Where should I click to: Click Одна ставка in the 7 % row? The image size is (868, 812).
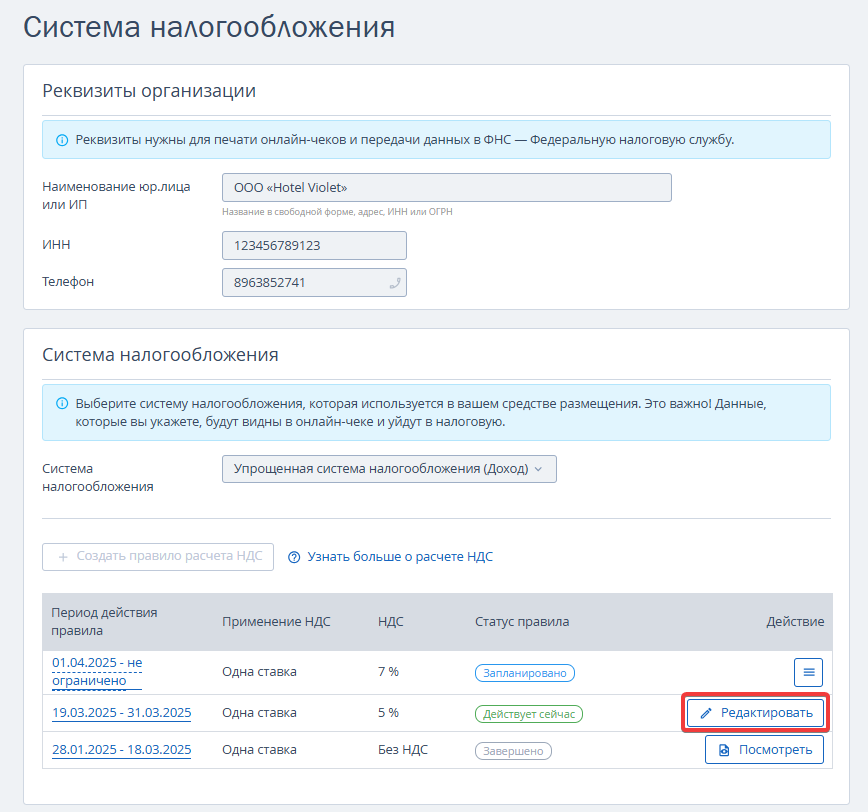(259, 671)
